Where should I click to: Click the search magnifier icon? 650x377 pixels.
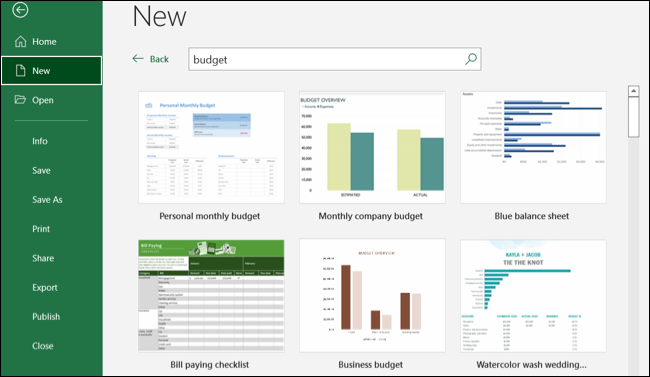(x=471, y=59)
